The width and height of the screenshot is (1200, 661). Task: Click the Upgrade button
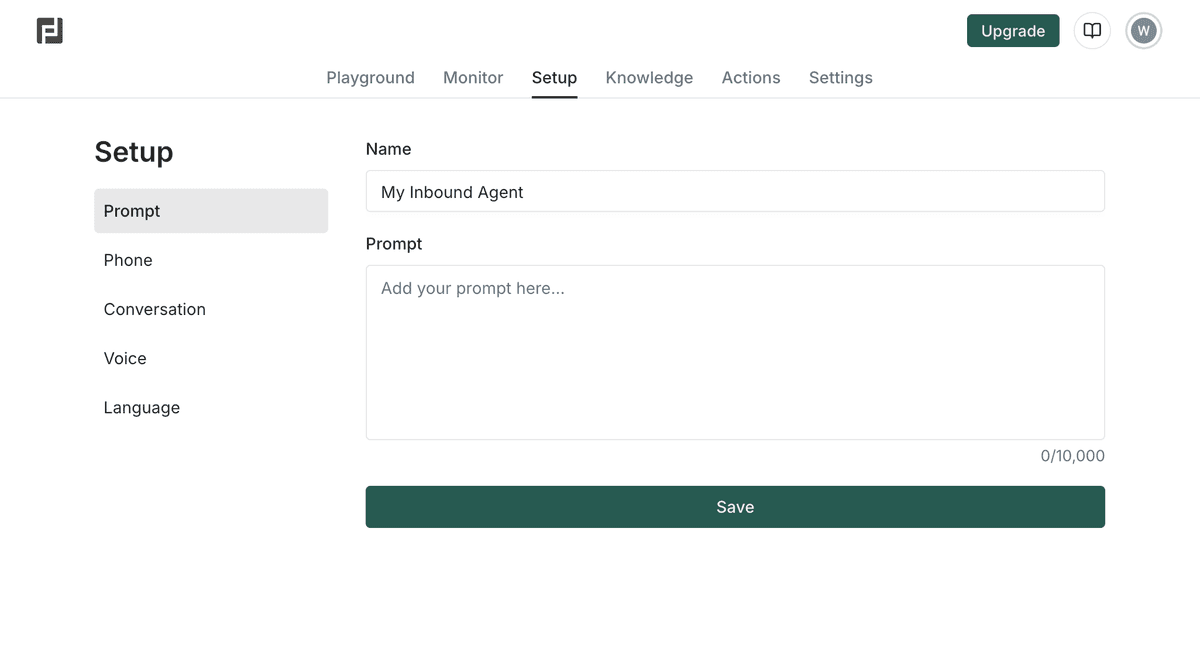(1013, 31)
